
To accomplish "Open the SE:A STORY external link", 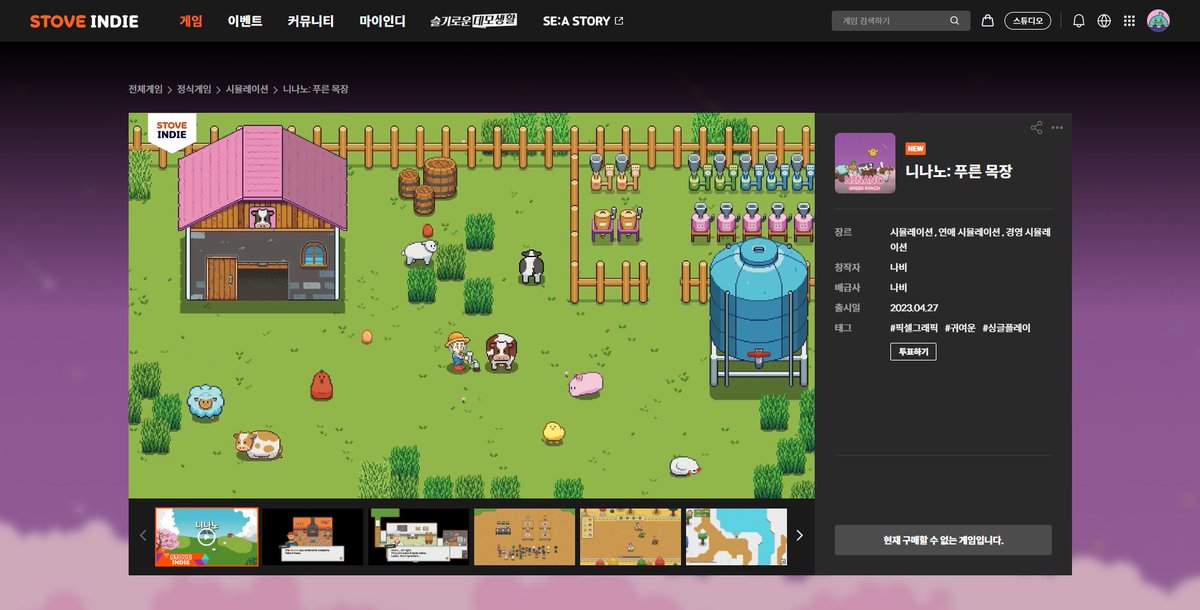I will click(x=583, y=21).
